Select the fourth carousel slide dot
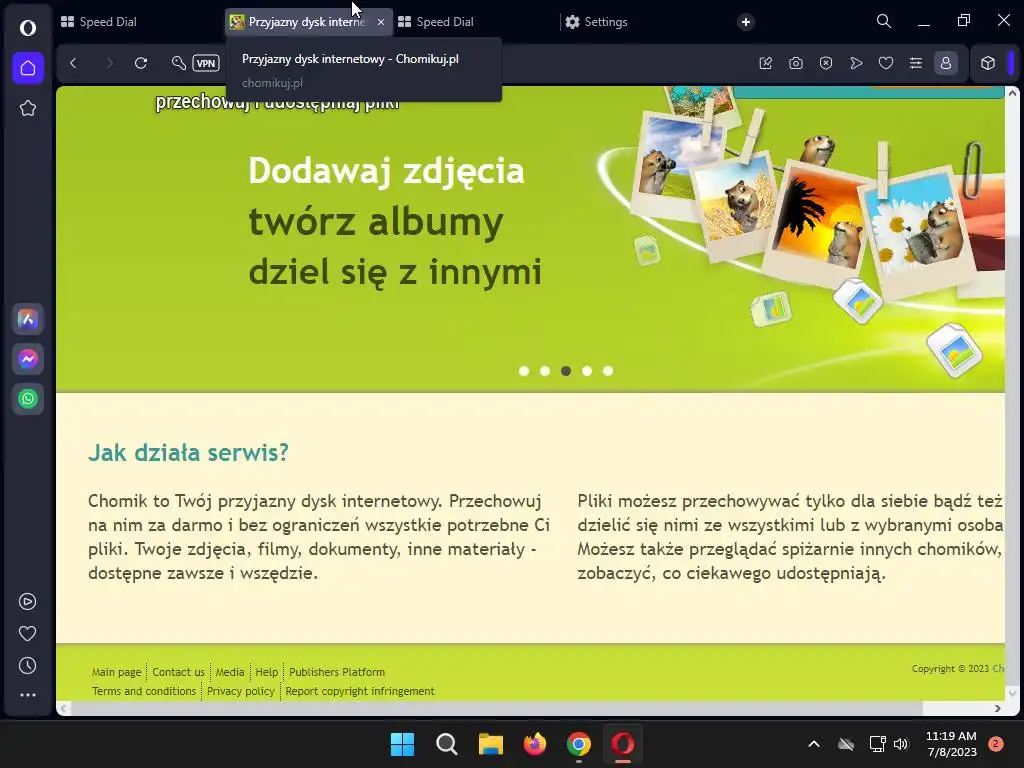Image resolution: width=1024 pixels, height=768 pixels. pos(587,371)
